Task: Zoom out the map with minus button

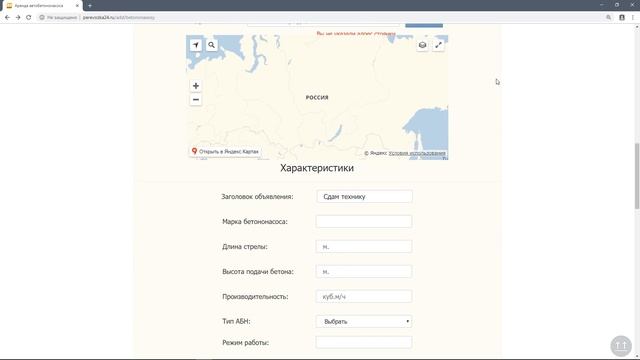Action: [x=196, y=100]
